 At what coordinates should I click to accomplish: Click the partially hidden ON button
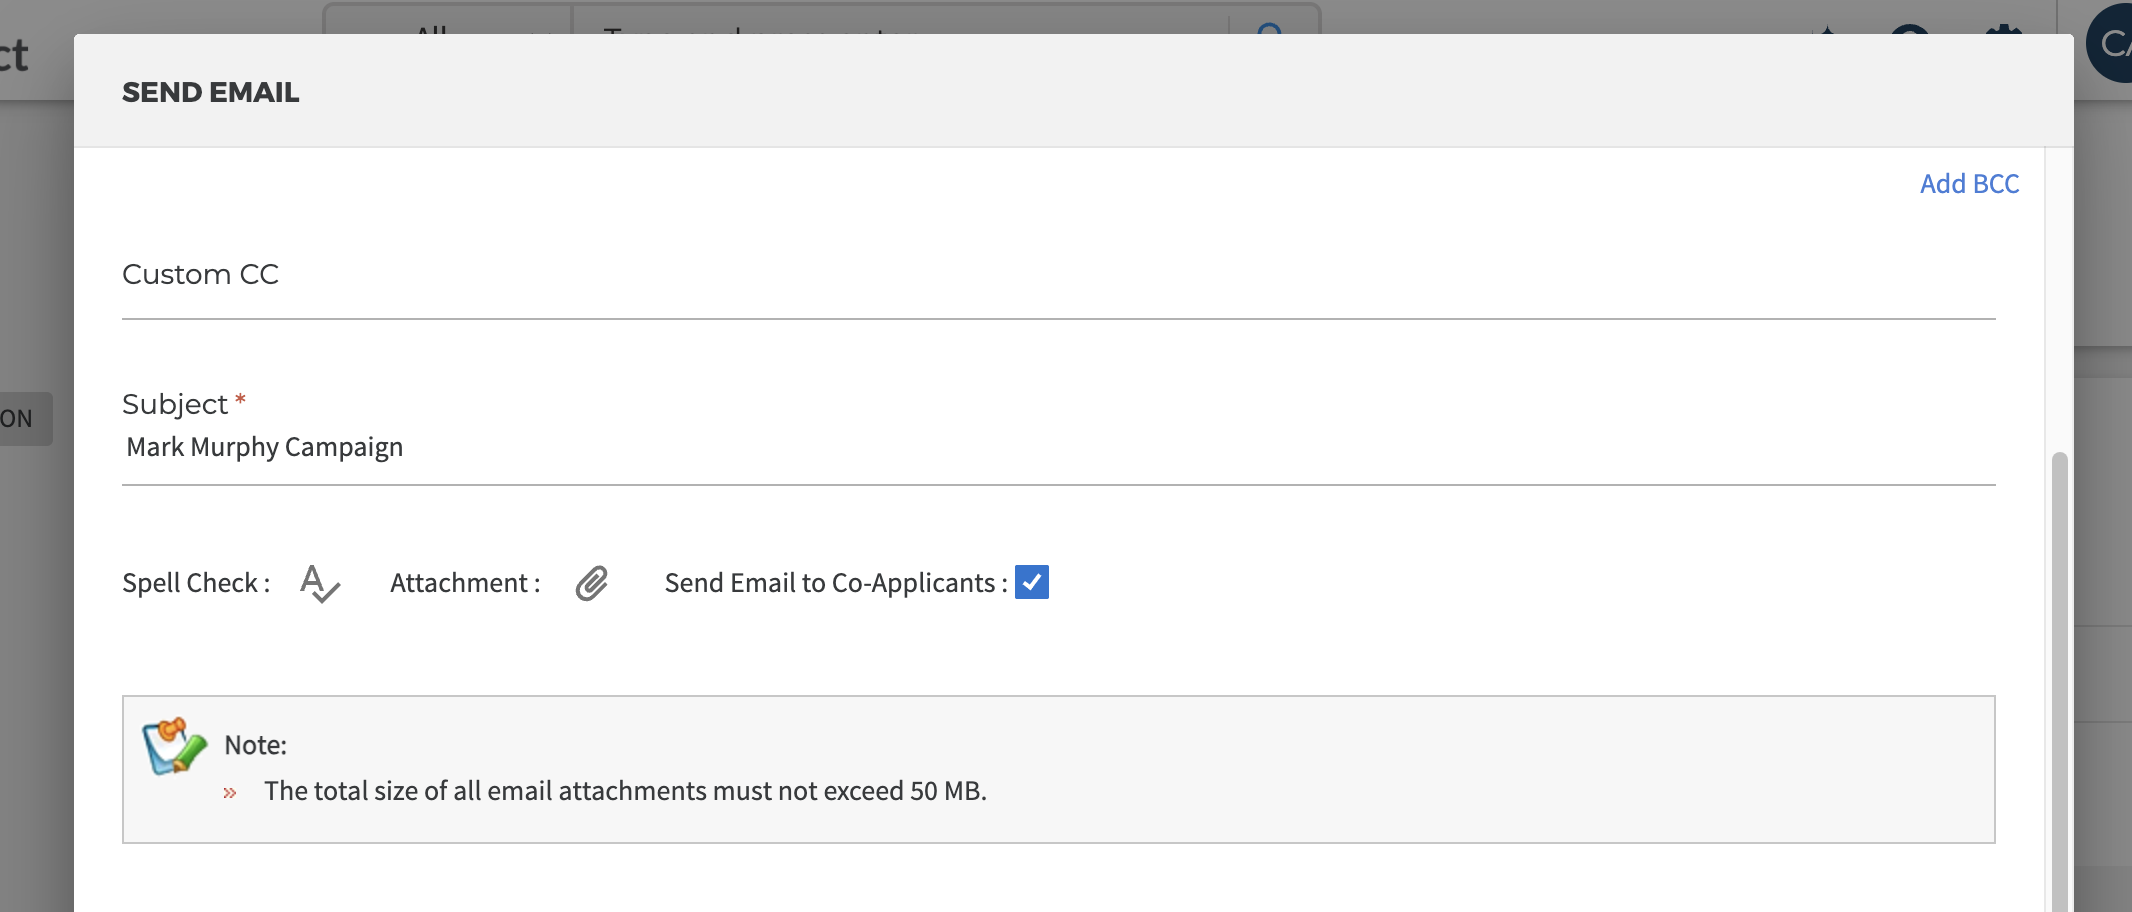coord(22,418)
